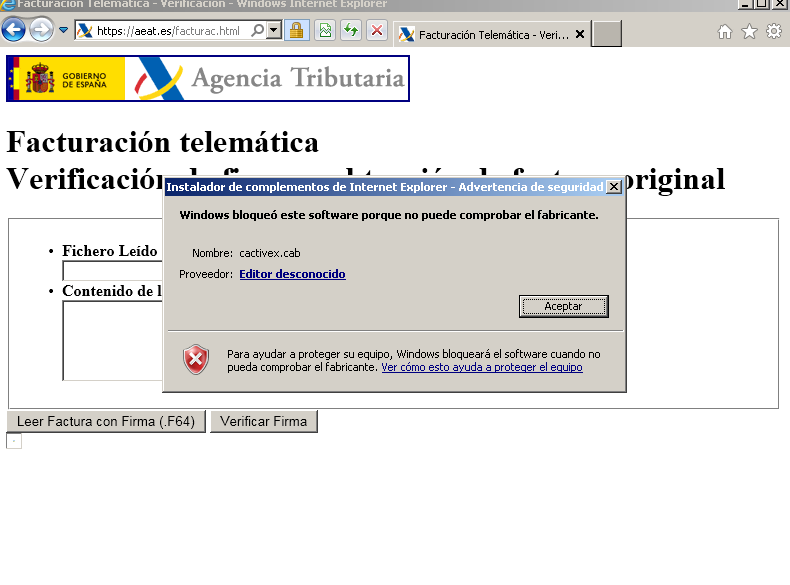Open Favorites with the star icon
The image size is (790, 585).
[750, 32]
